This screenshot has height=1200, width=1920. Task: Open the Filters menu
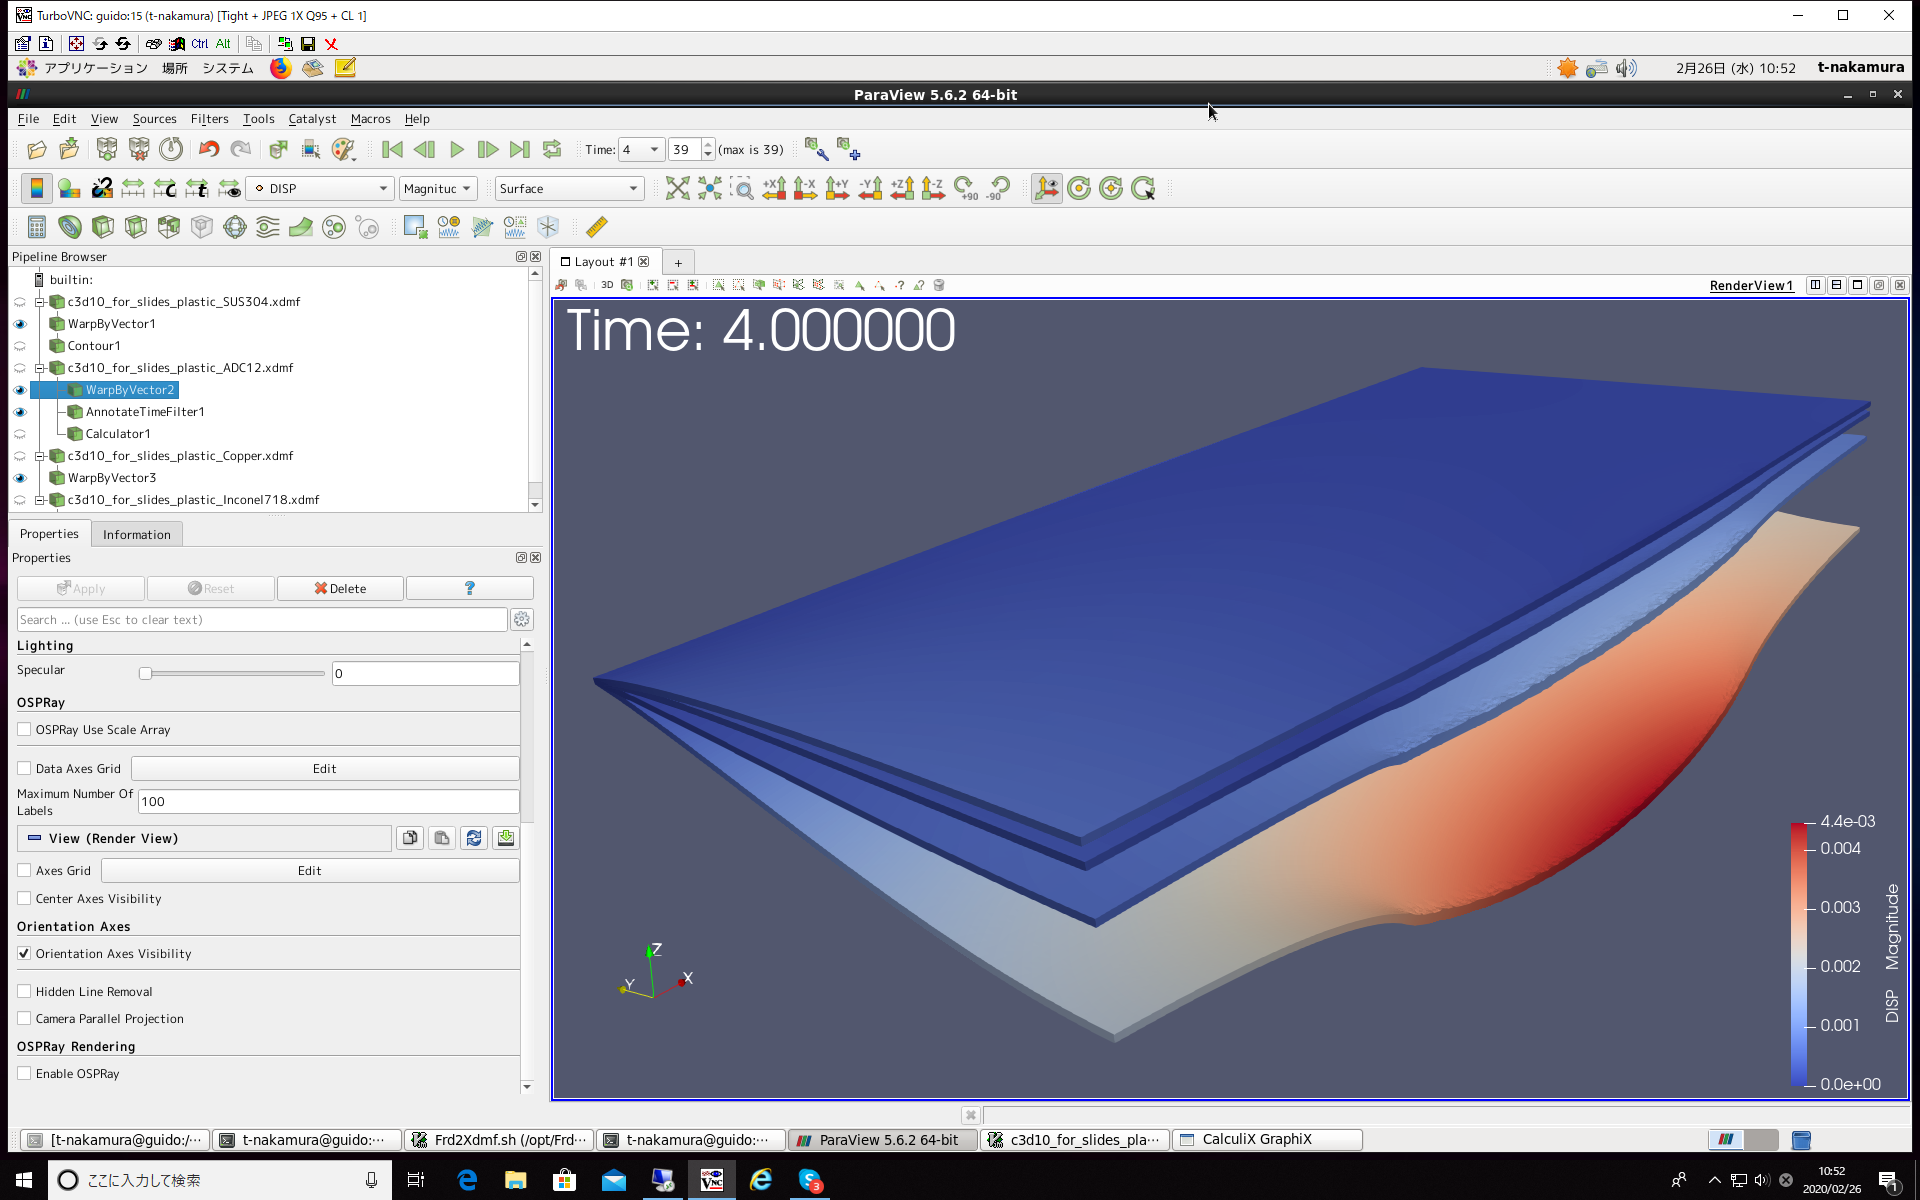click(209, 119)
